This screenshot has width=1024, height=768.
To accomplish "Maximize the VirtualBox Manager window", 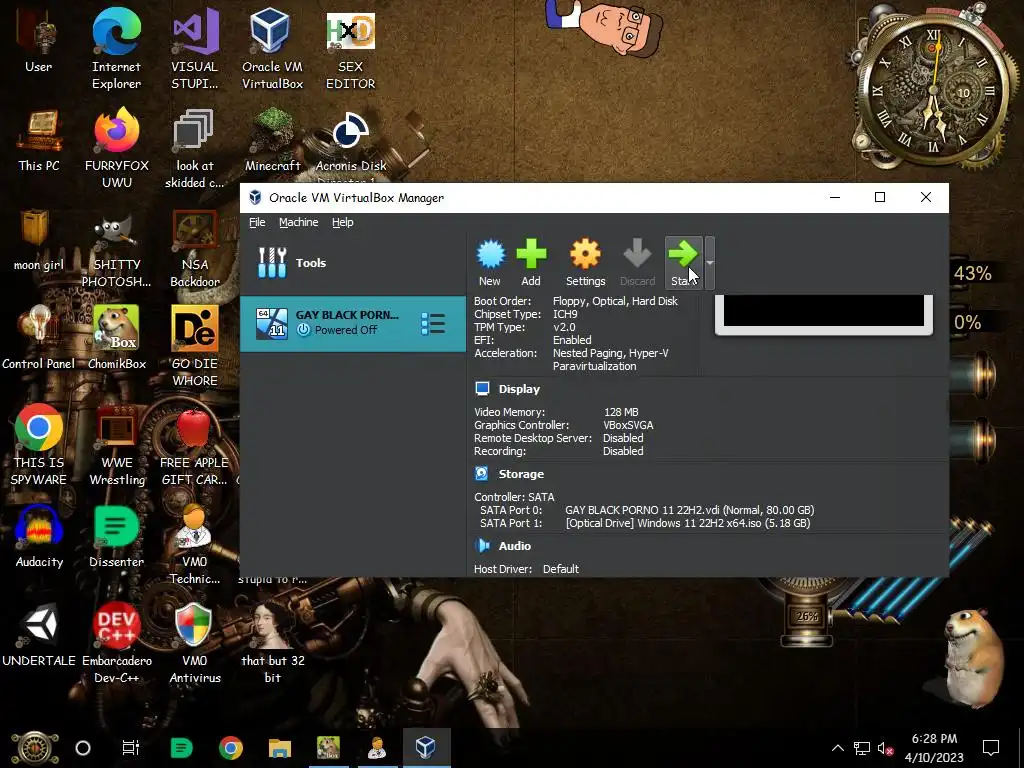I will tap(880, 197).
